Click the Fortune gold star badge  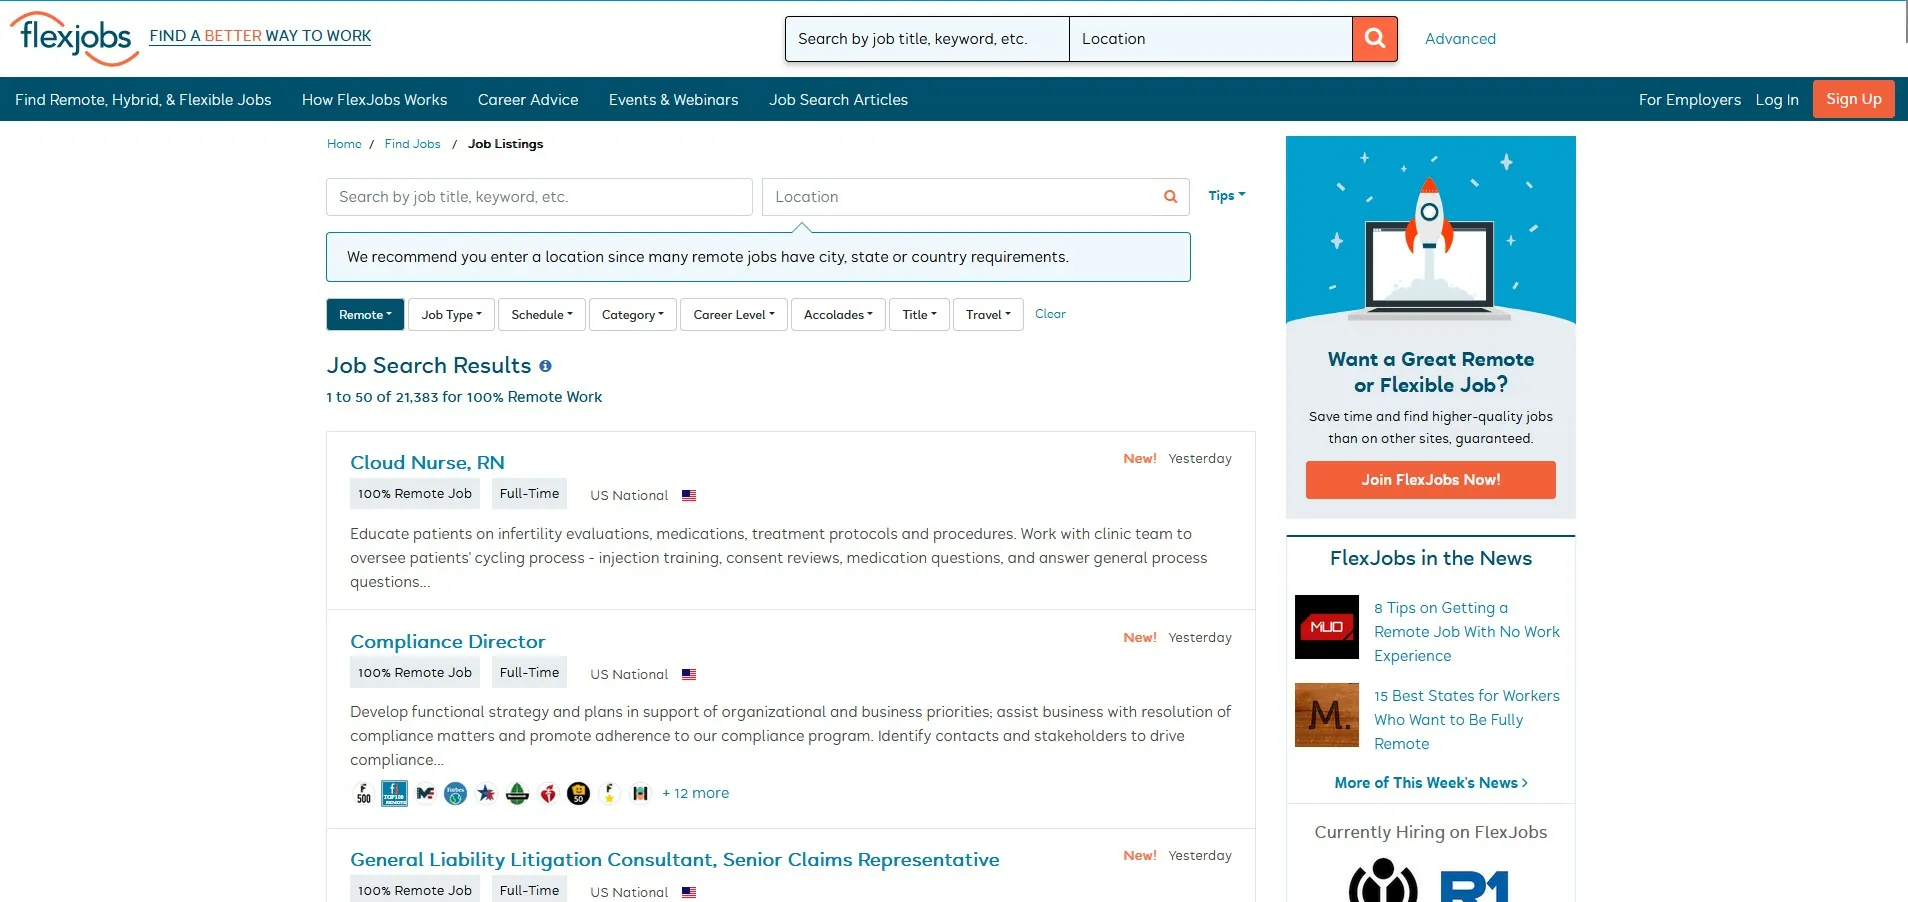tap(609, 794)
